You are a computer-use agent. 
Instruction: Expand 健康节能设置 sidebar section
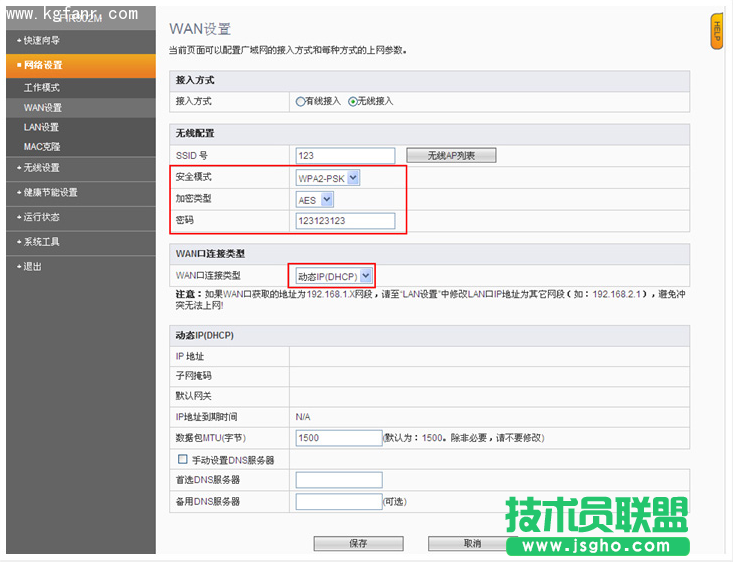tap(50, 192)
